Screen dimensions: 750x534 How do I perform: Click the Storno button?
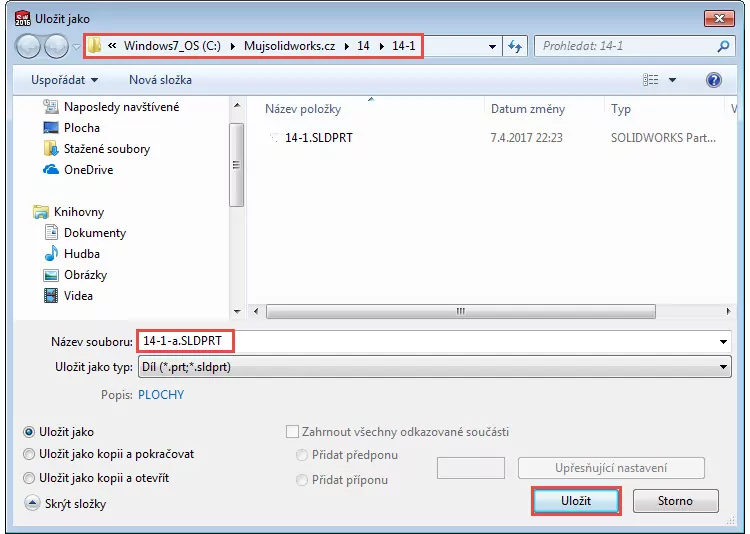(675, 501)
